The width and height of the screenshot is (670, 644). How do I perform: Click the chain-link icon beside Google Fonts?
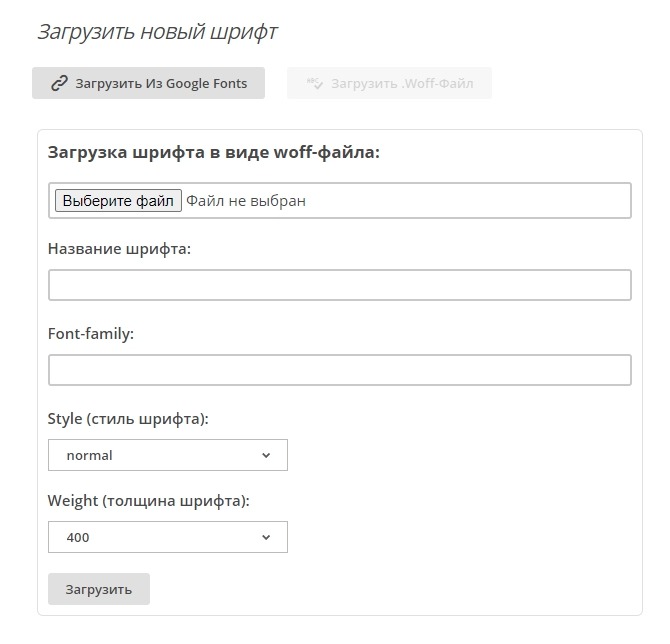59,83
